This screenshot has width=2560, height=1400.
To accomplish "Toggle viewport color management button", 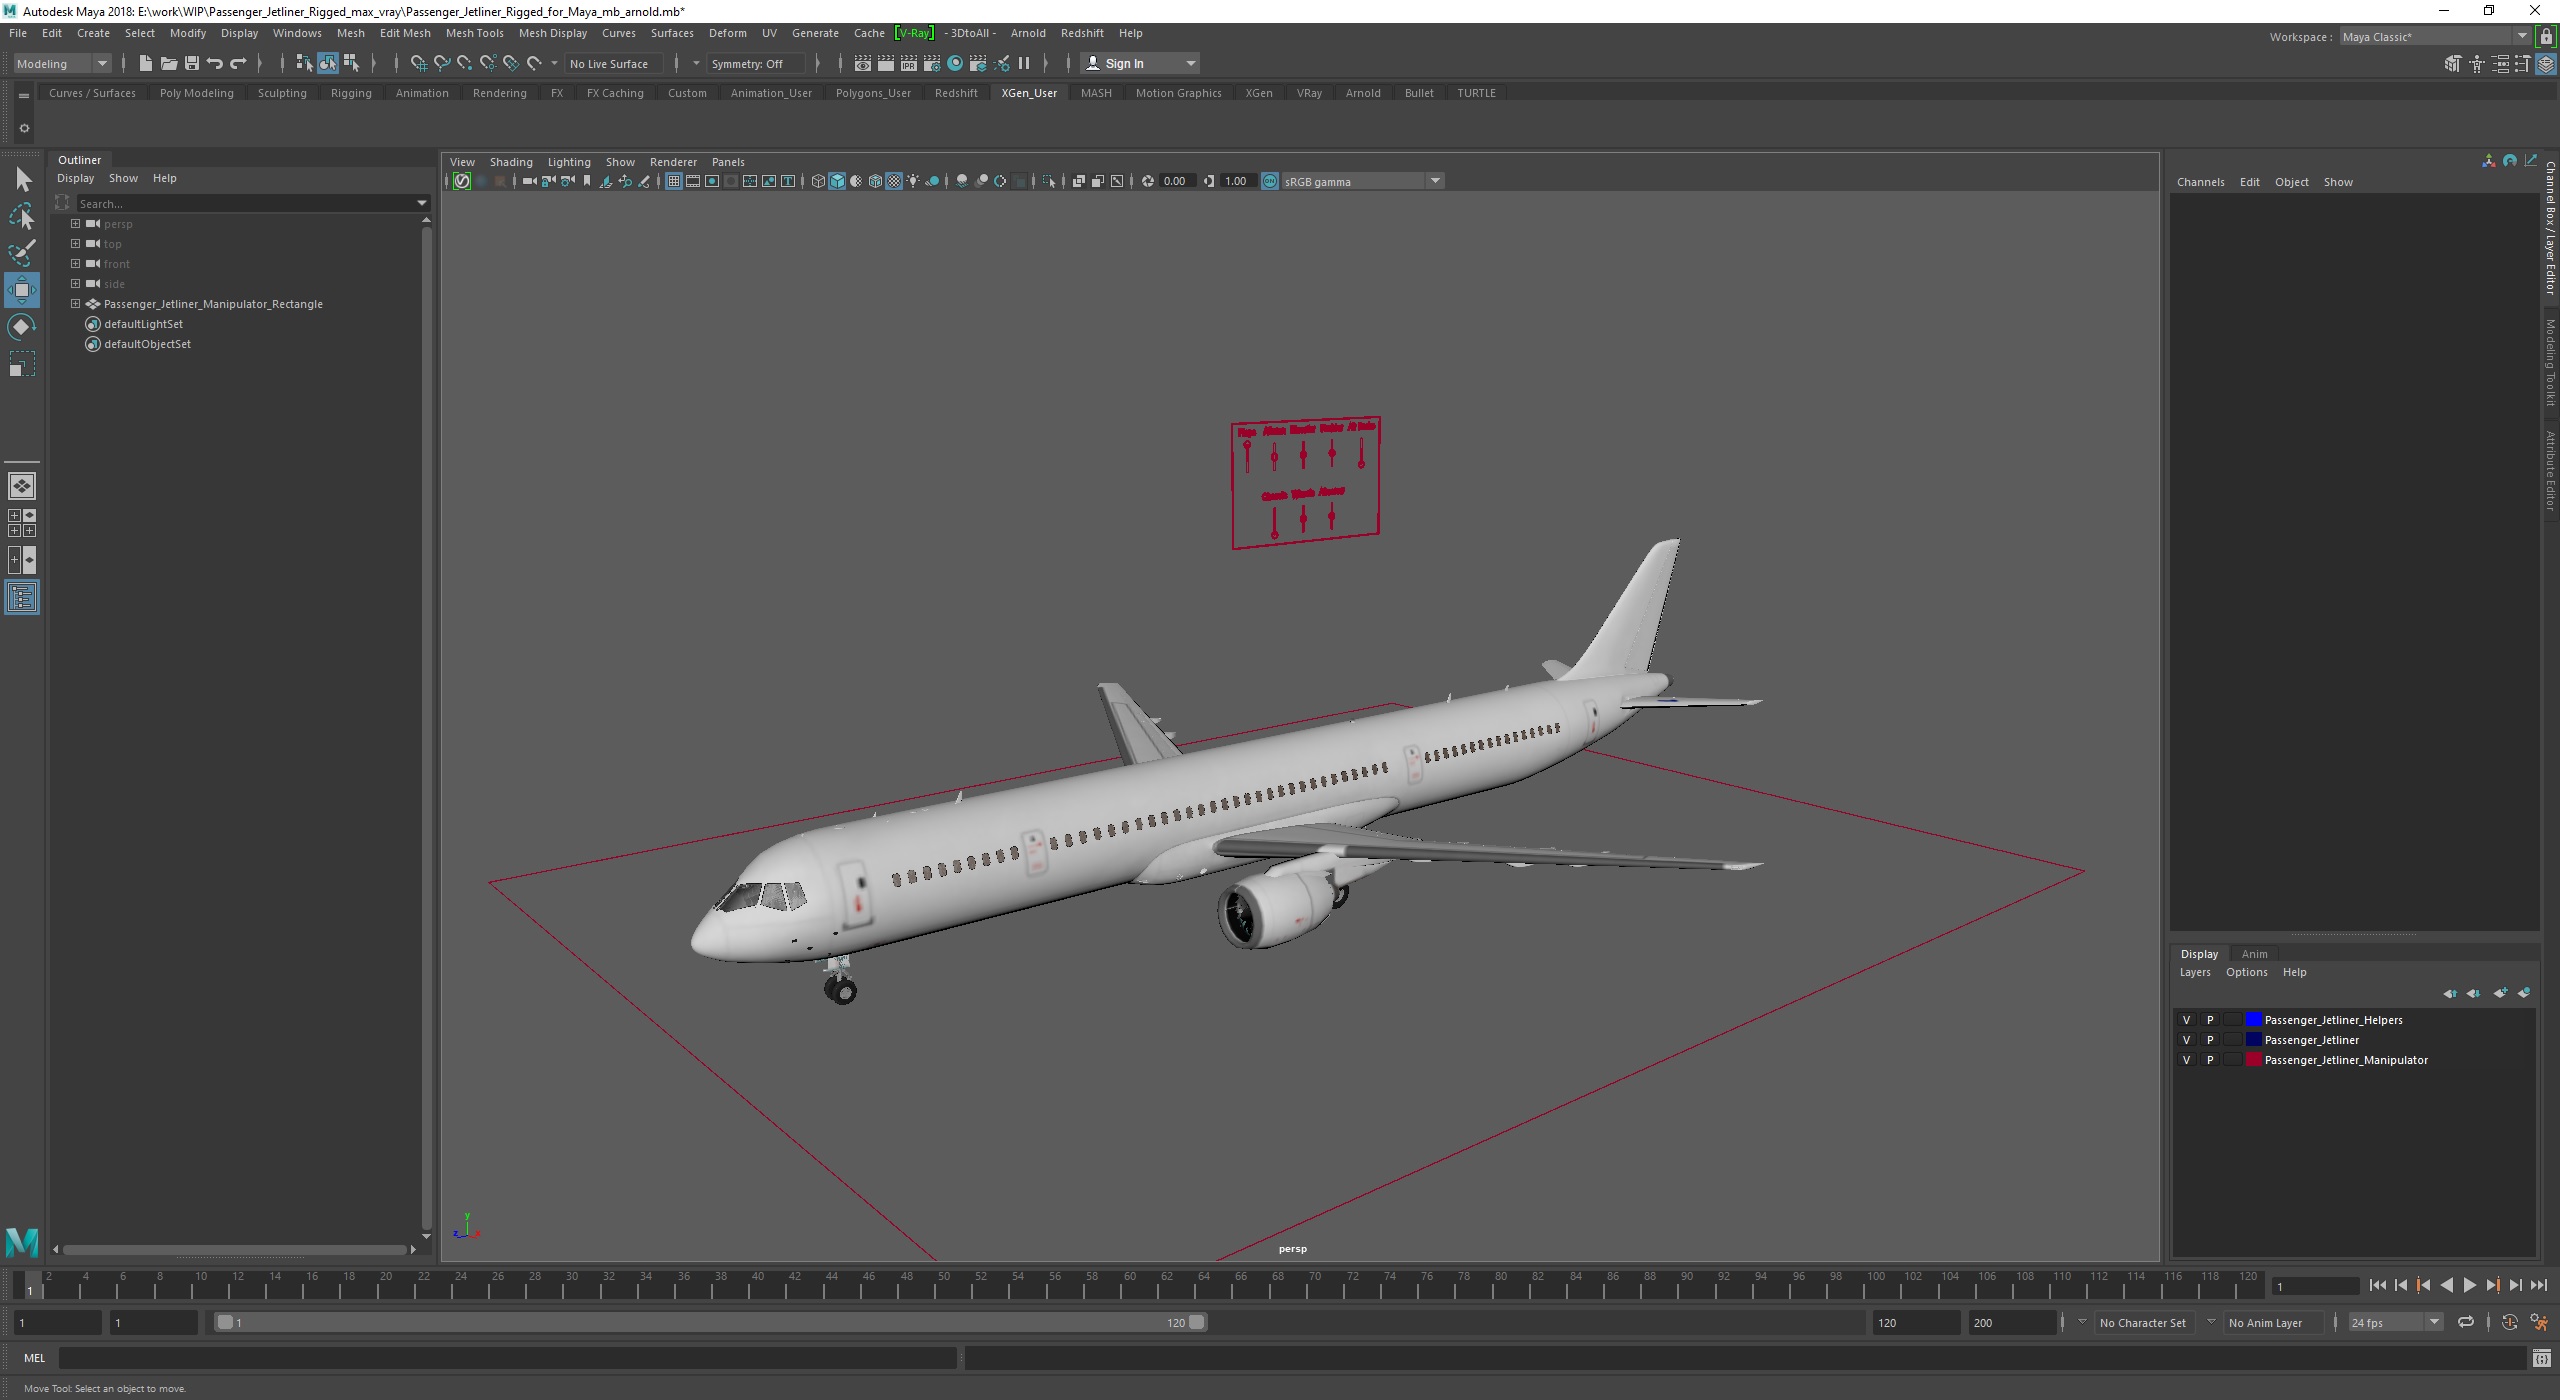I will pyautogui.click(x=1270, y=181).
